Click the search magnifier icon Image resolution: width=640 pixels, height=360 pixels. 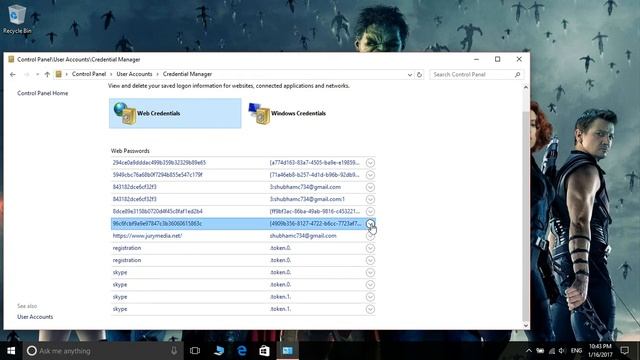pos(517,75)
